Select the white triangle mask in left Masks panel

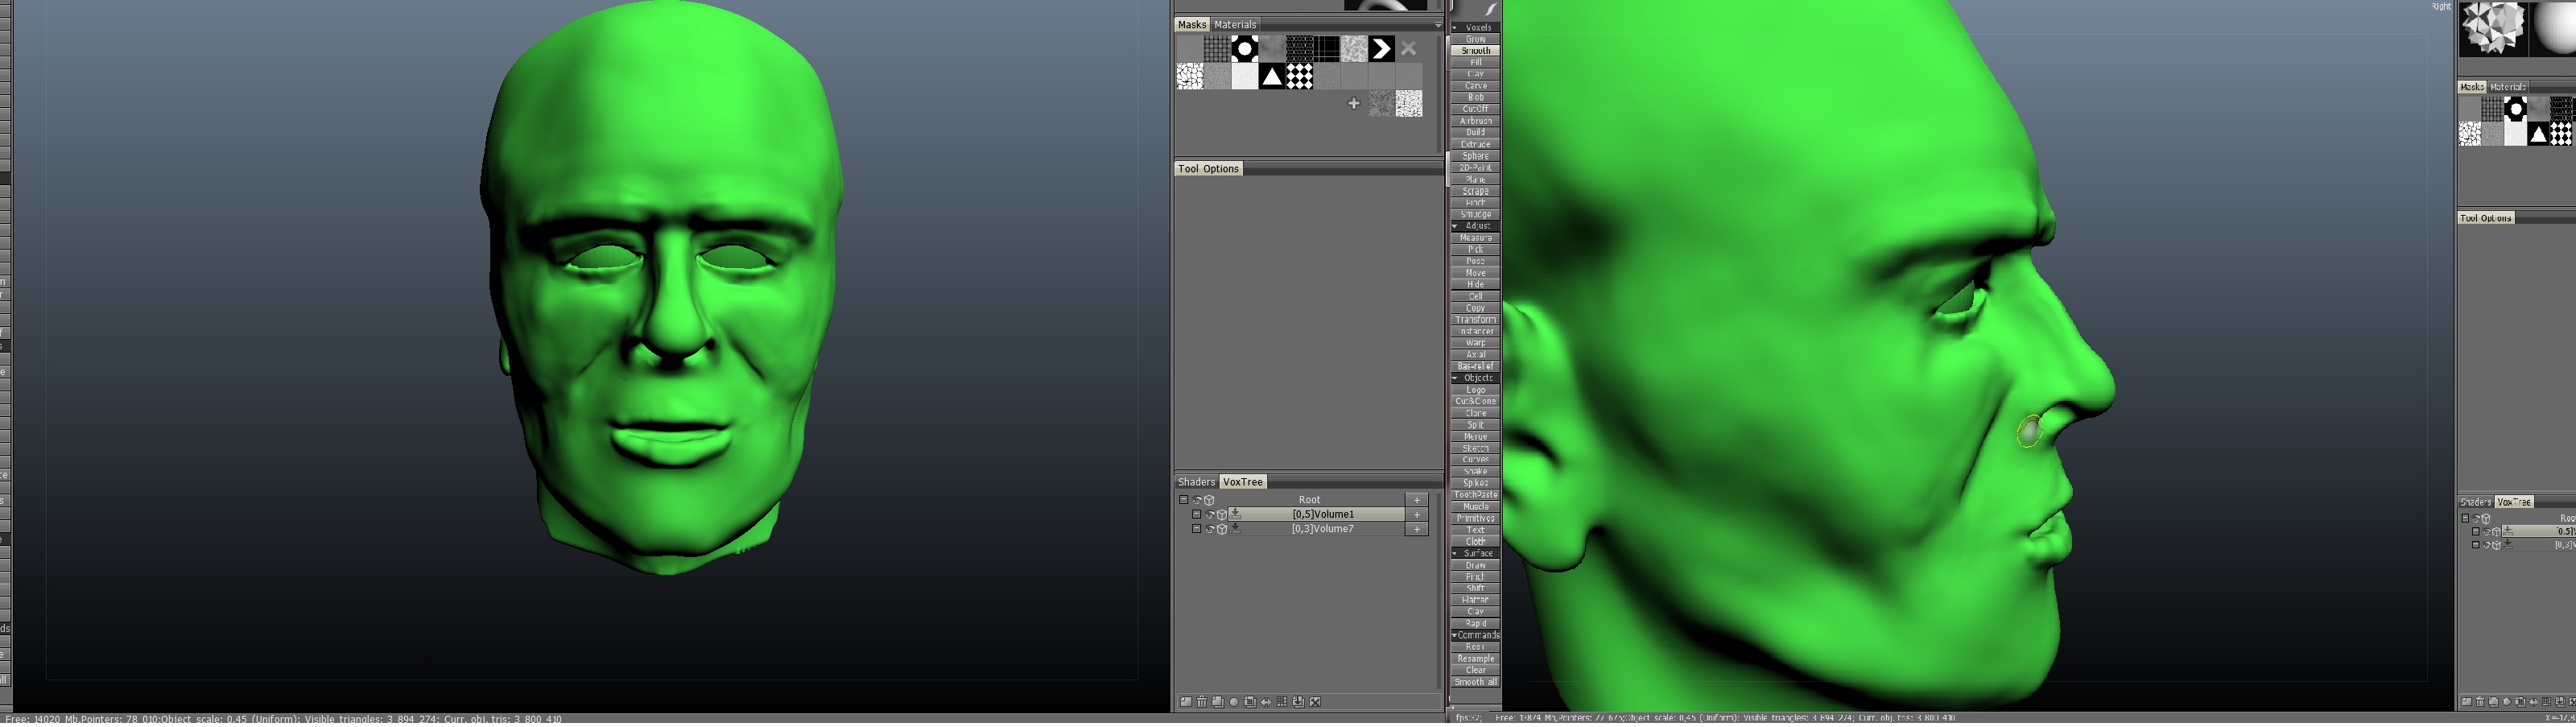coord(1272,76)
